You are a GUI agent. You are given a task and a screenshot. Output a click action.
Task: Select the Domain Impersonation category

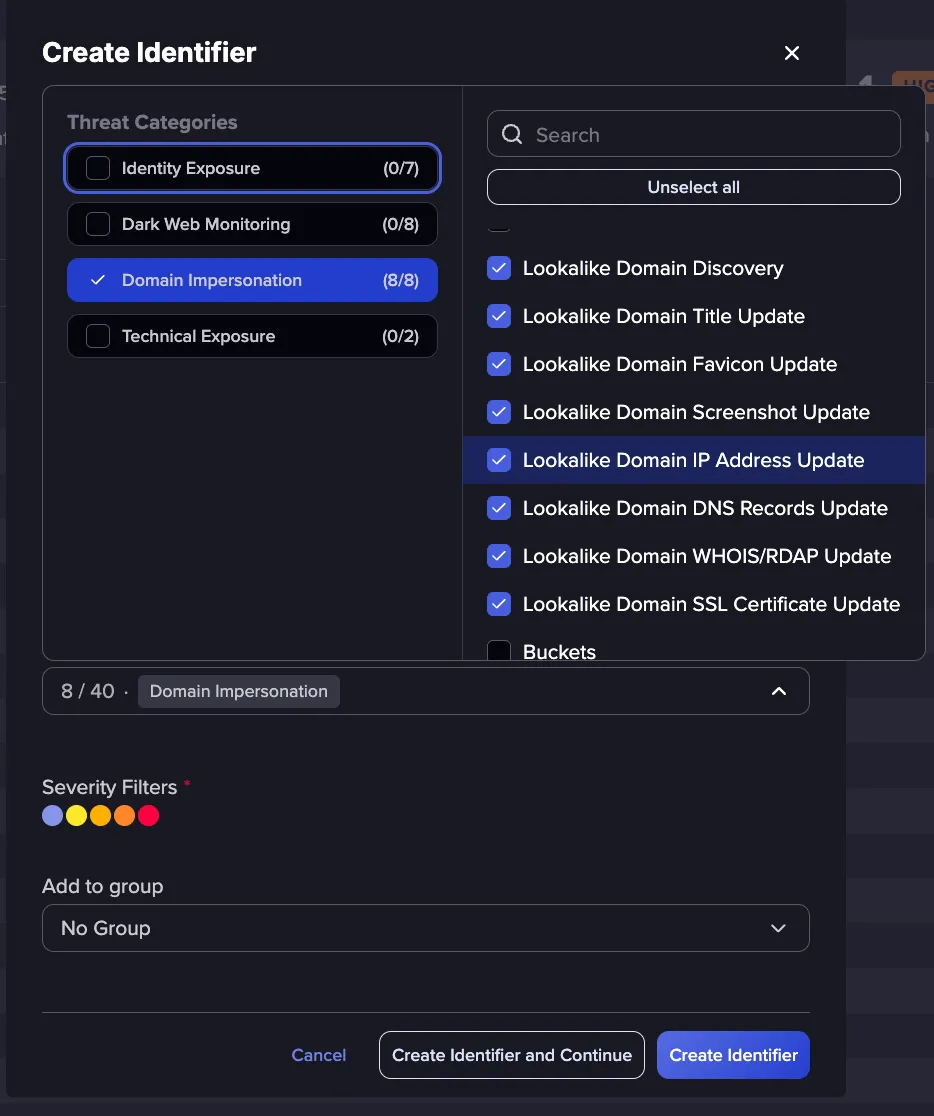252,280
